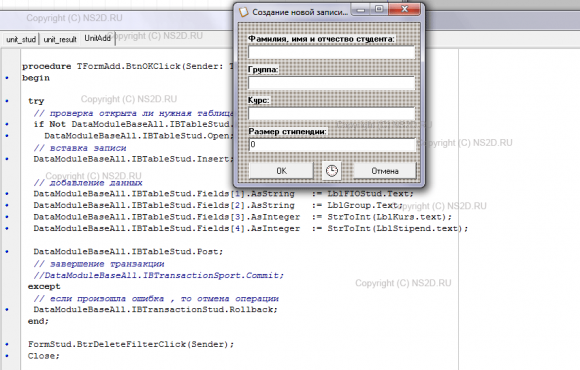Click gutter dot next to the 'Close;' line
The width and height of the screenshot is (580, 370).
coord(7,356)
